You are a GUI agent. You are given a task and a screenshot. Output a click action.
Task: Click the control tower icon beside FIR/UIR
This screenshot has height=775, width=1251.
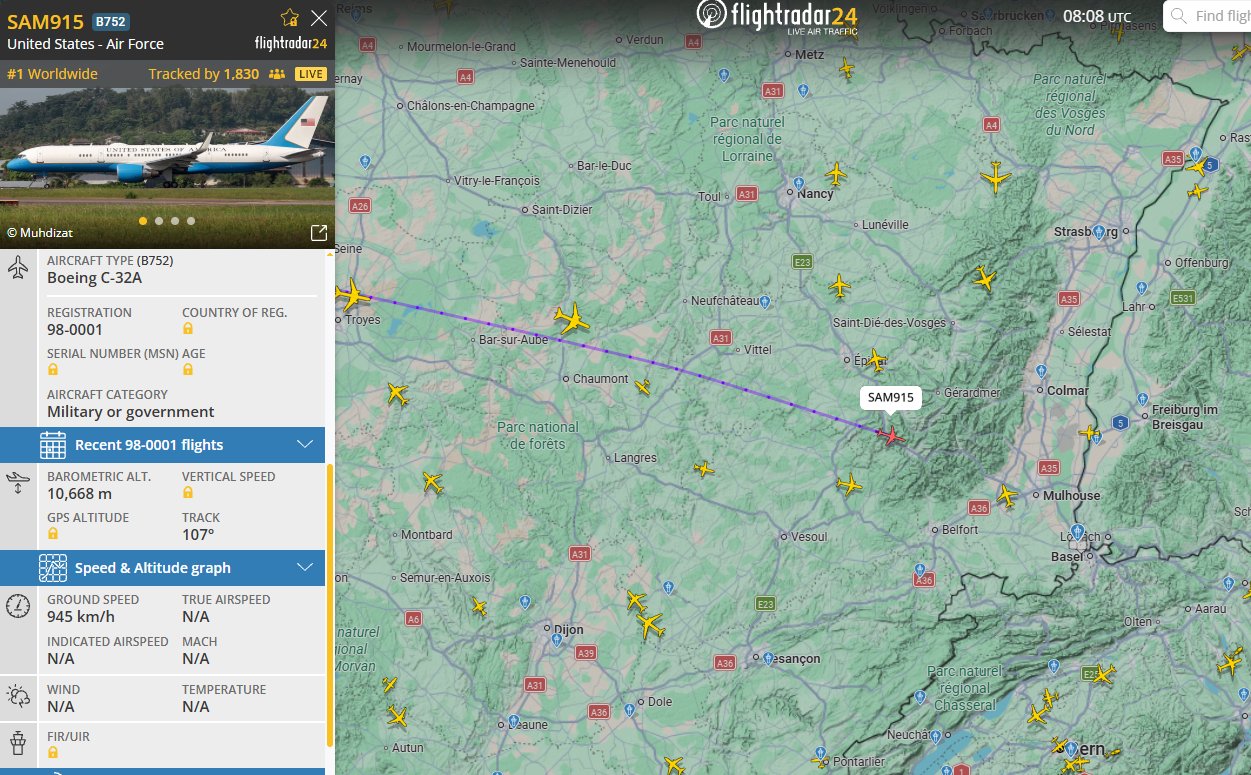point(18,743)
